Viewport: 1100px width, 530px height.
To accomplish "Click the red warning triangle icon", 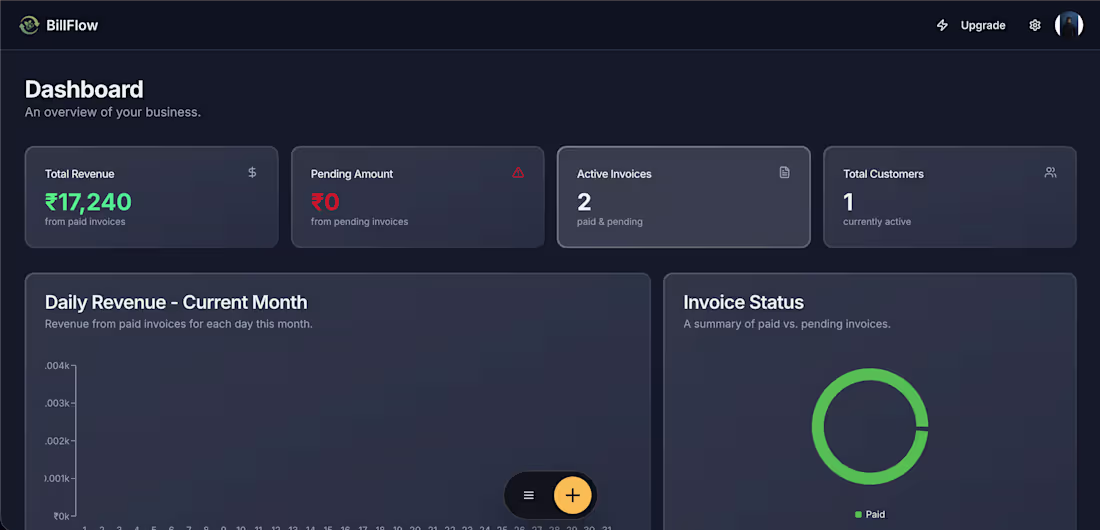I will tap(518, 172).
